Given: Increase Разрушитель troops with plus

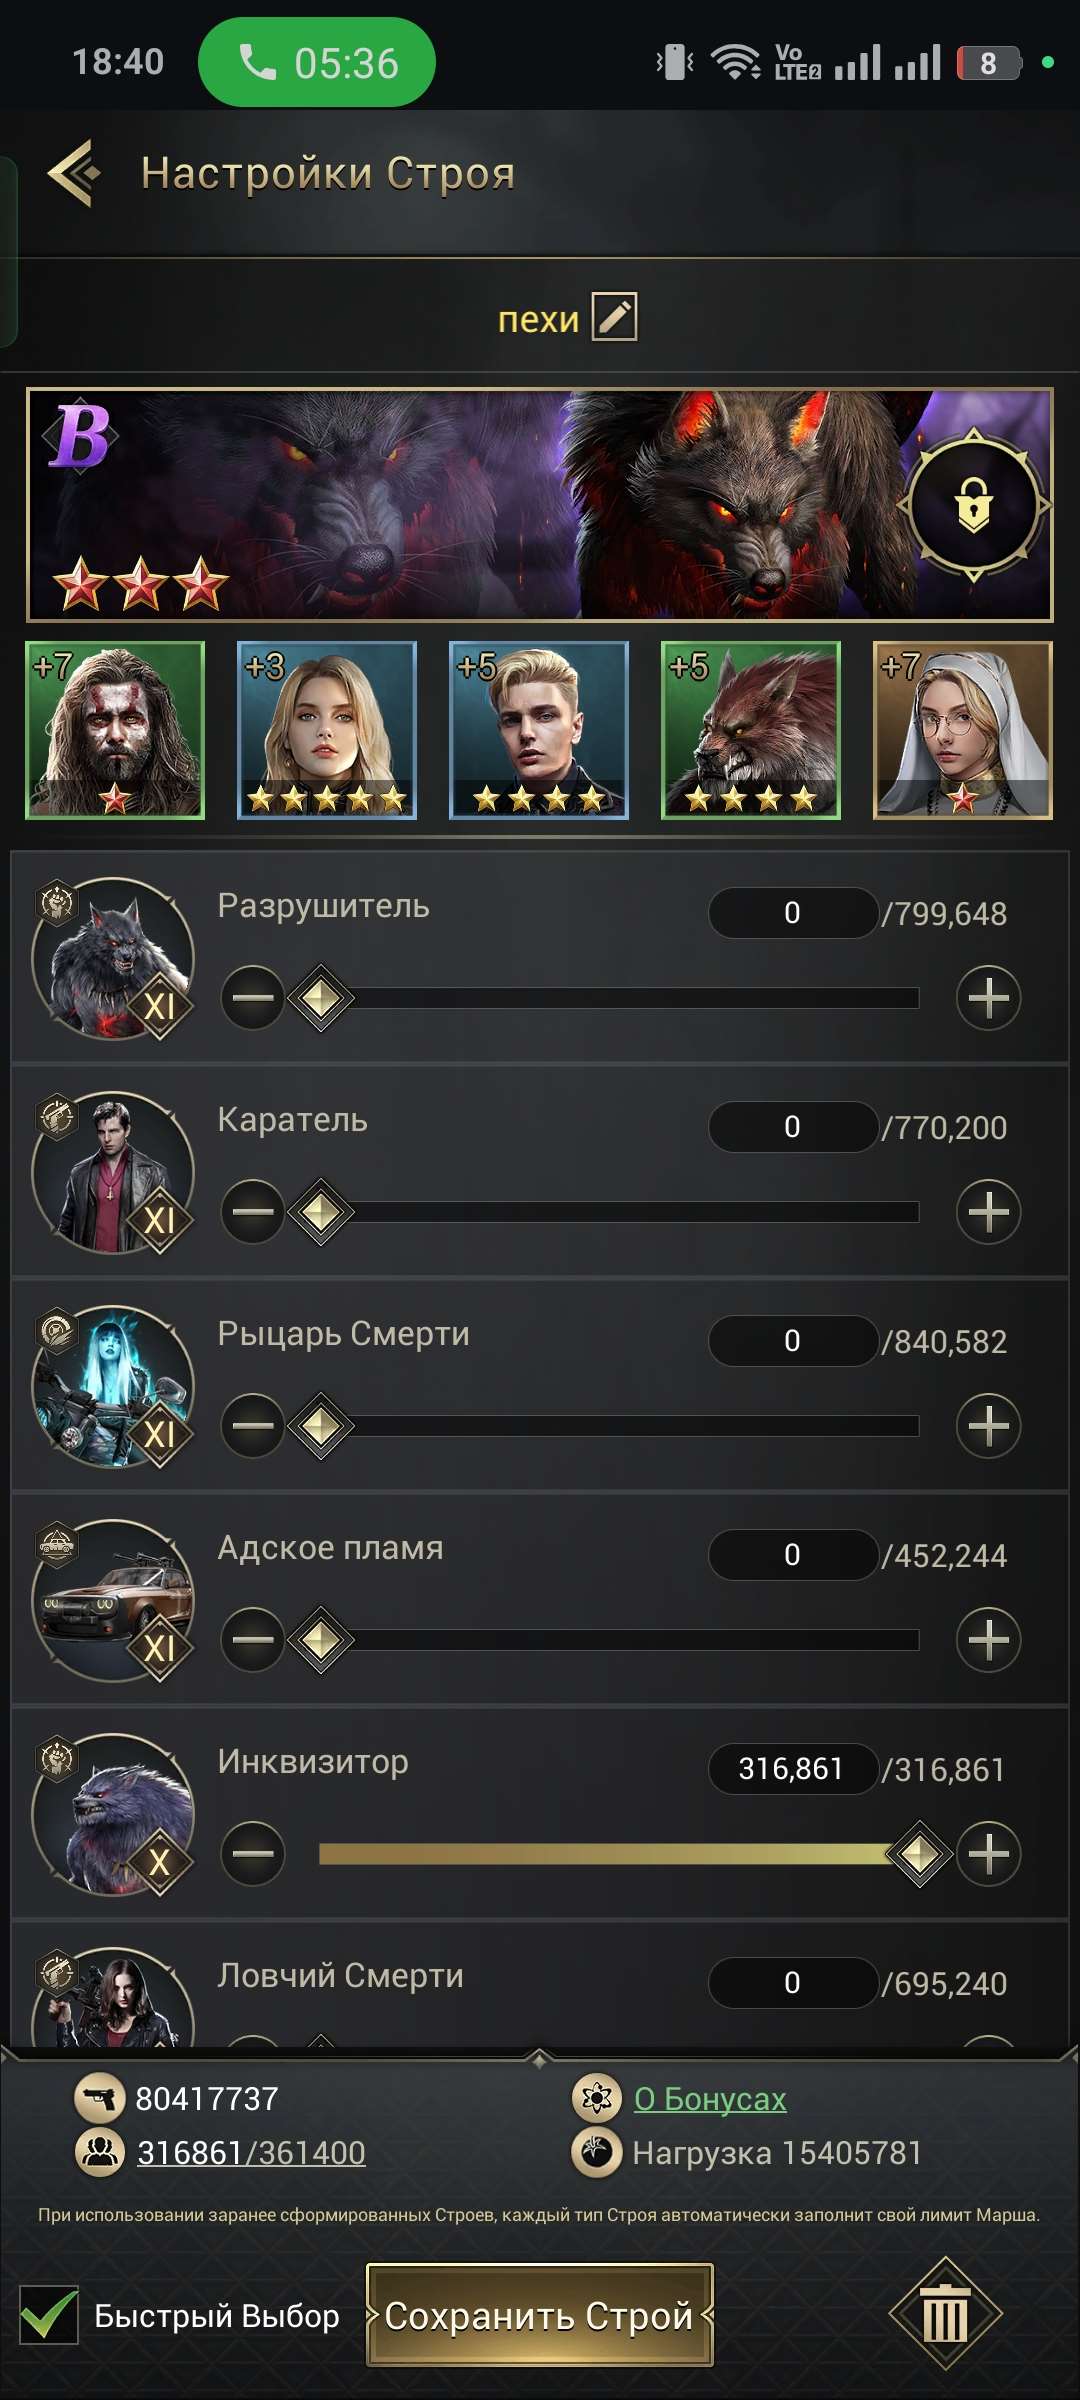Looking at the screenshot, I should point(988,998).
